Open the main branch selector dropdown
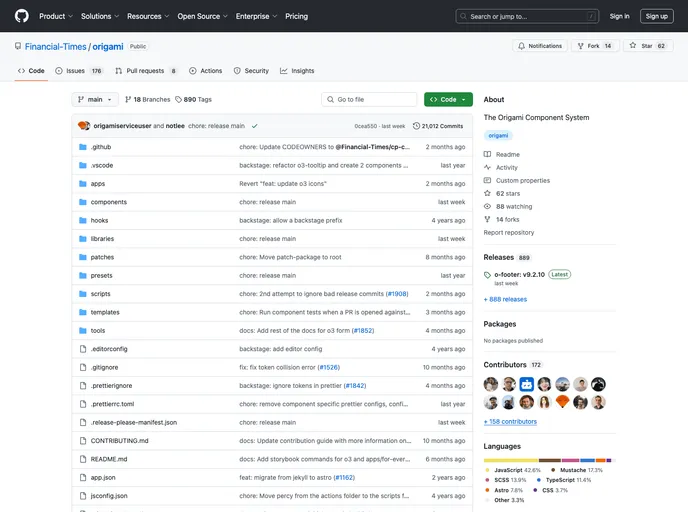The image size is (688, 512). coord(95,100)
